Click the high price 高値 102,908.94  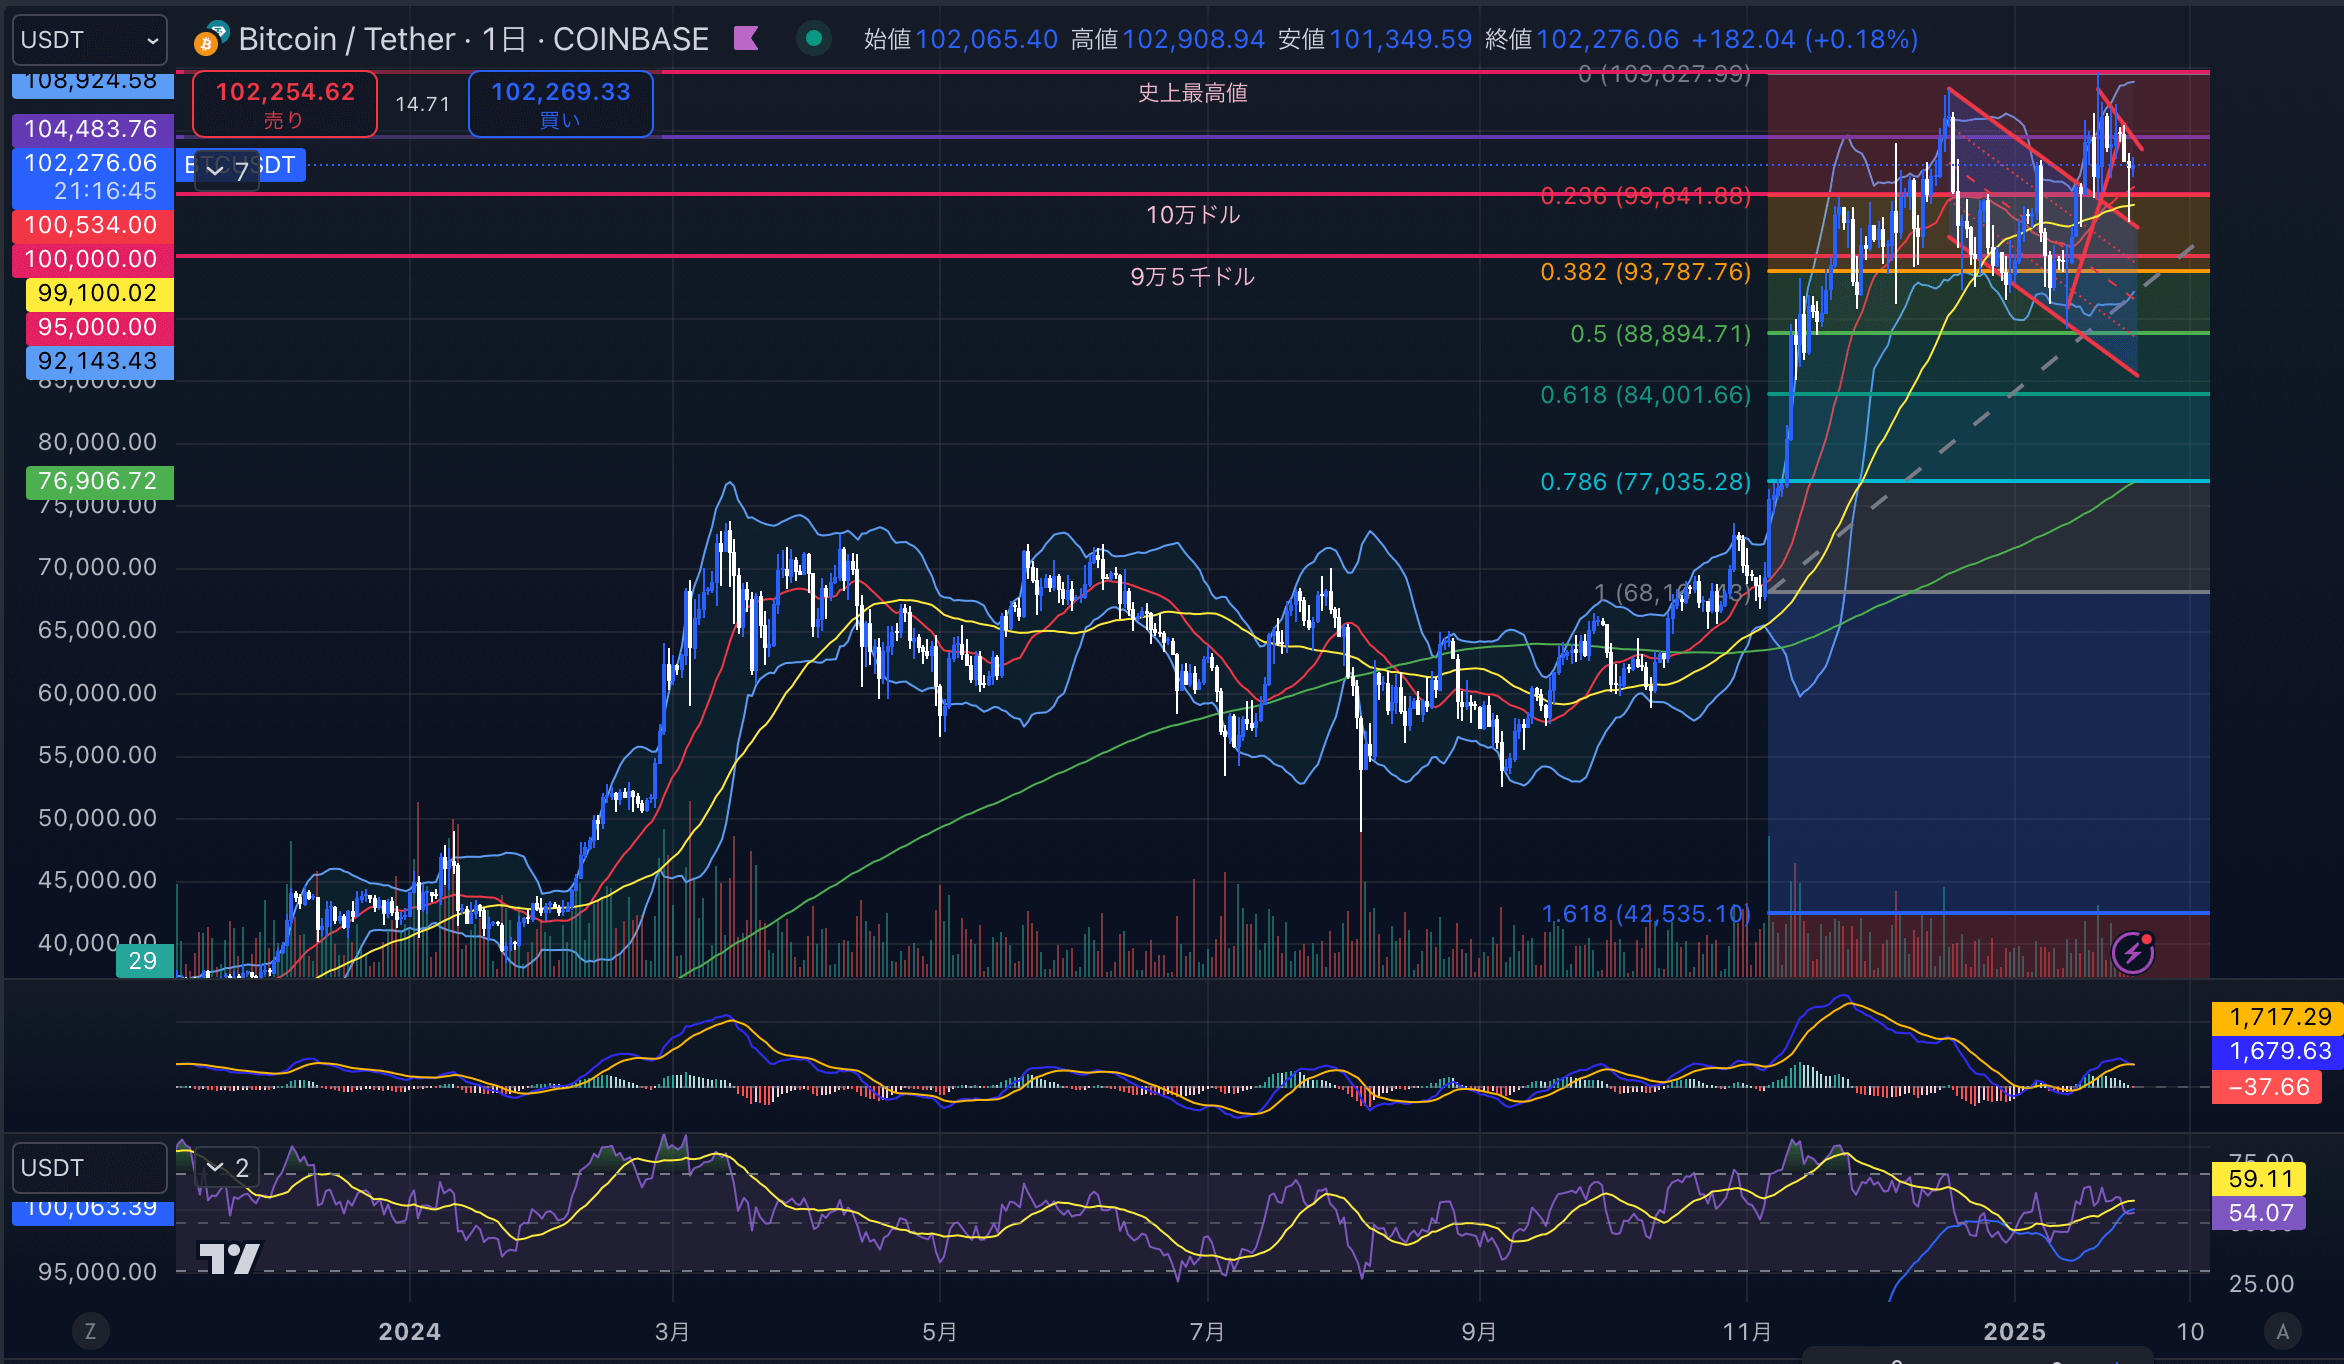click(x=1167, y=39)
